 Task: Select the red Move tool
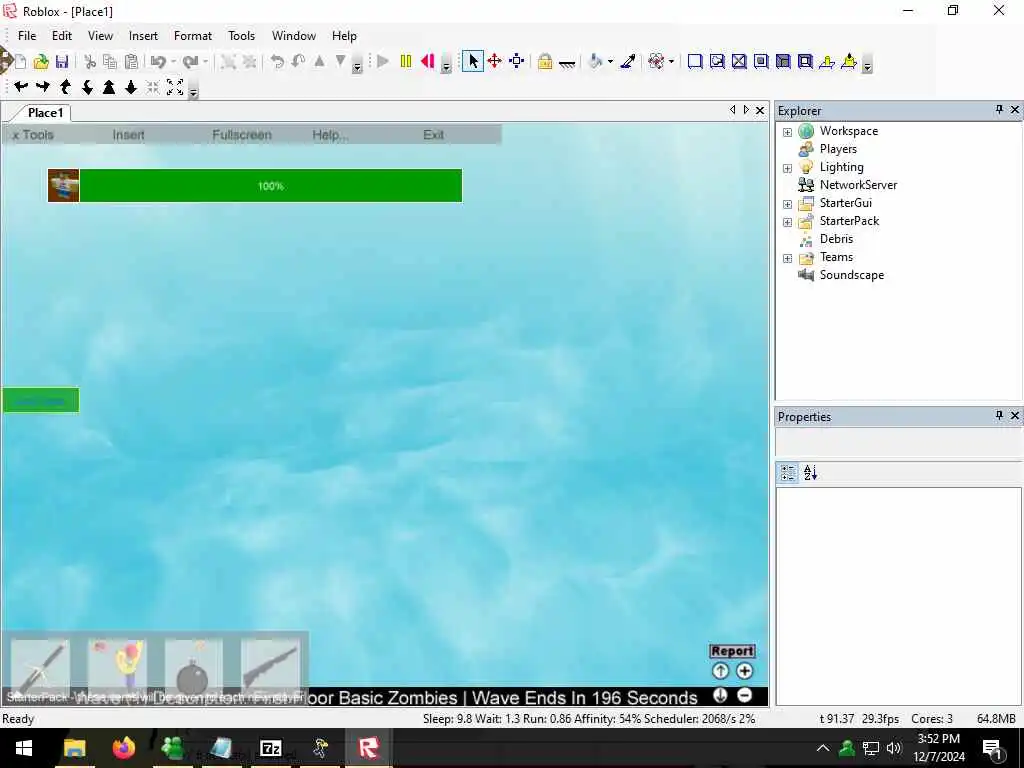point(494,61)
